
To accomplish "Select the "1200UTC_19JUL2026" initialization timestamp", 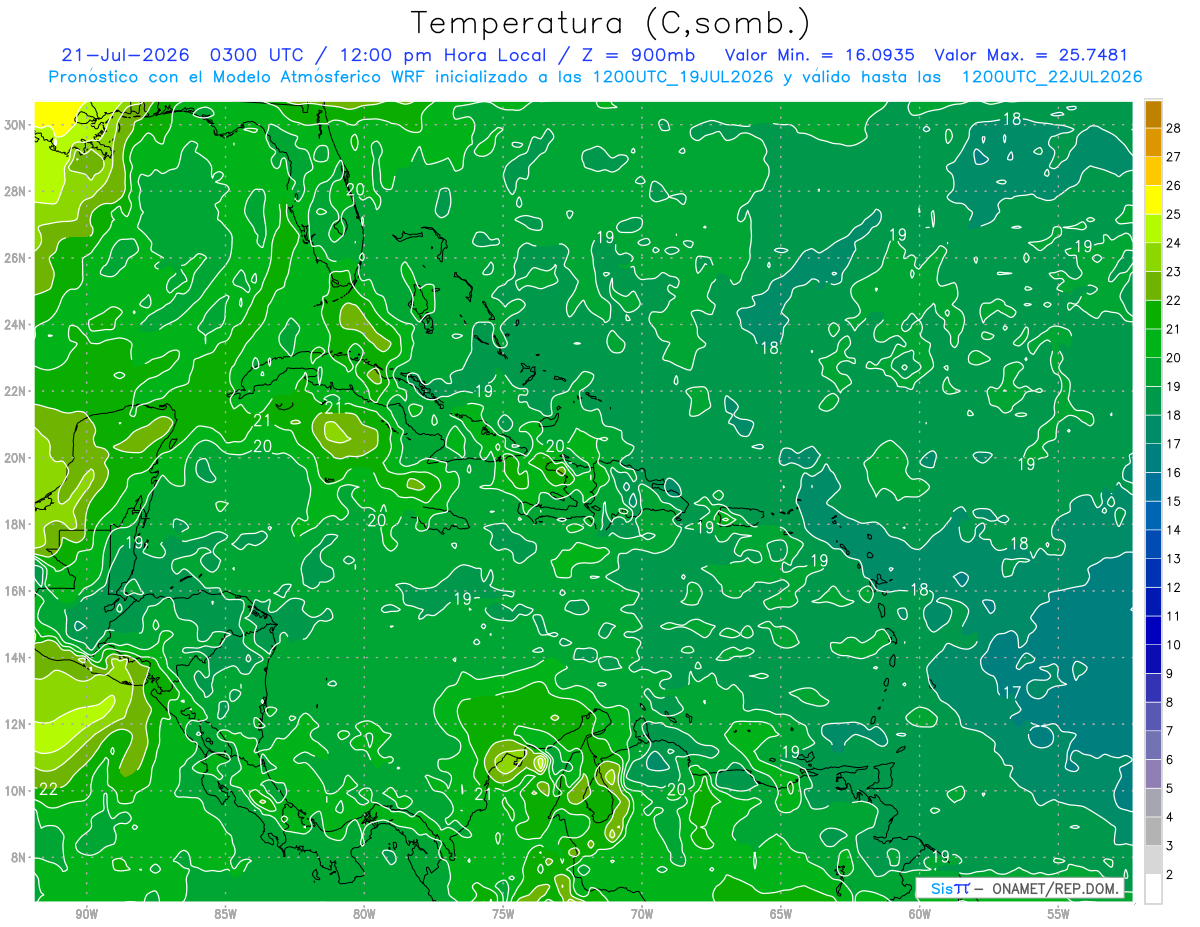I will click(683, 76).
